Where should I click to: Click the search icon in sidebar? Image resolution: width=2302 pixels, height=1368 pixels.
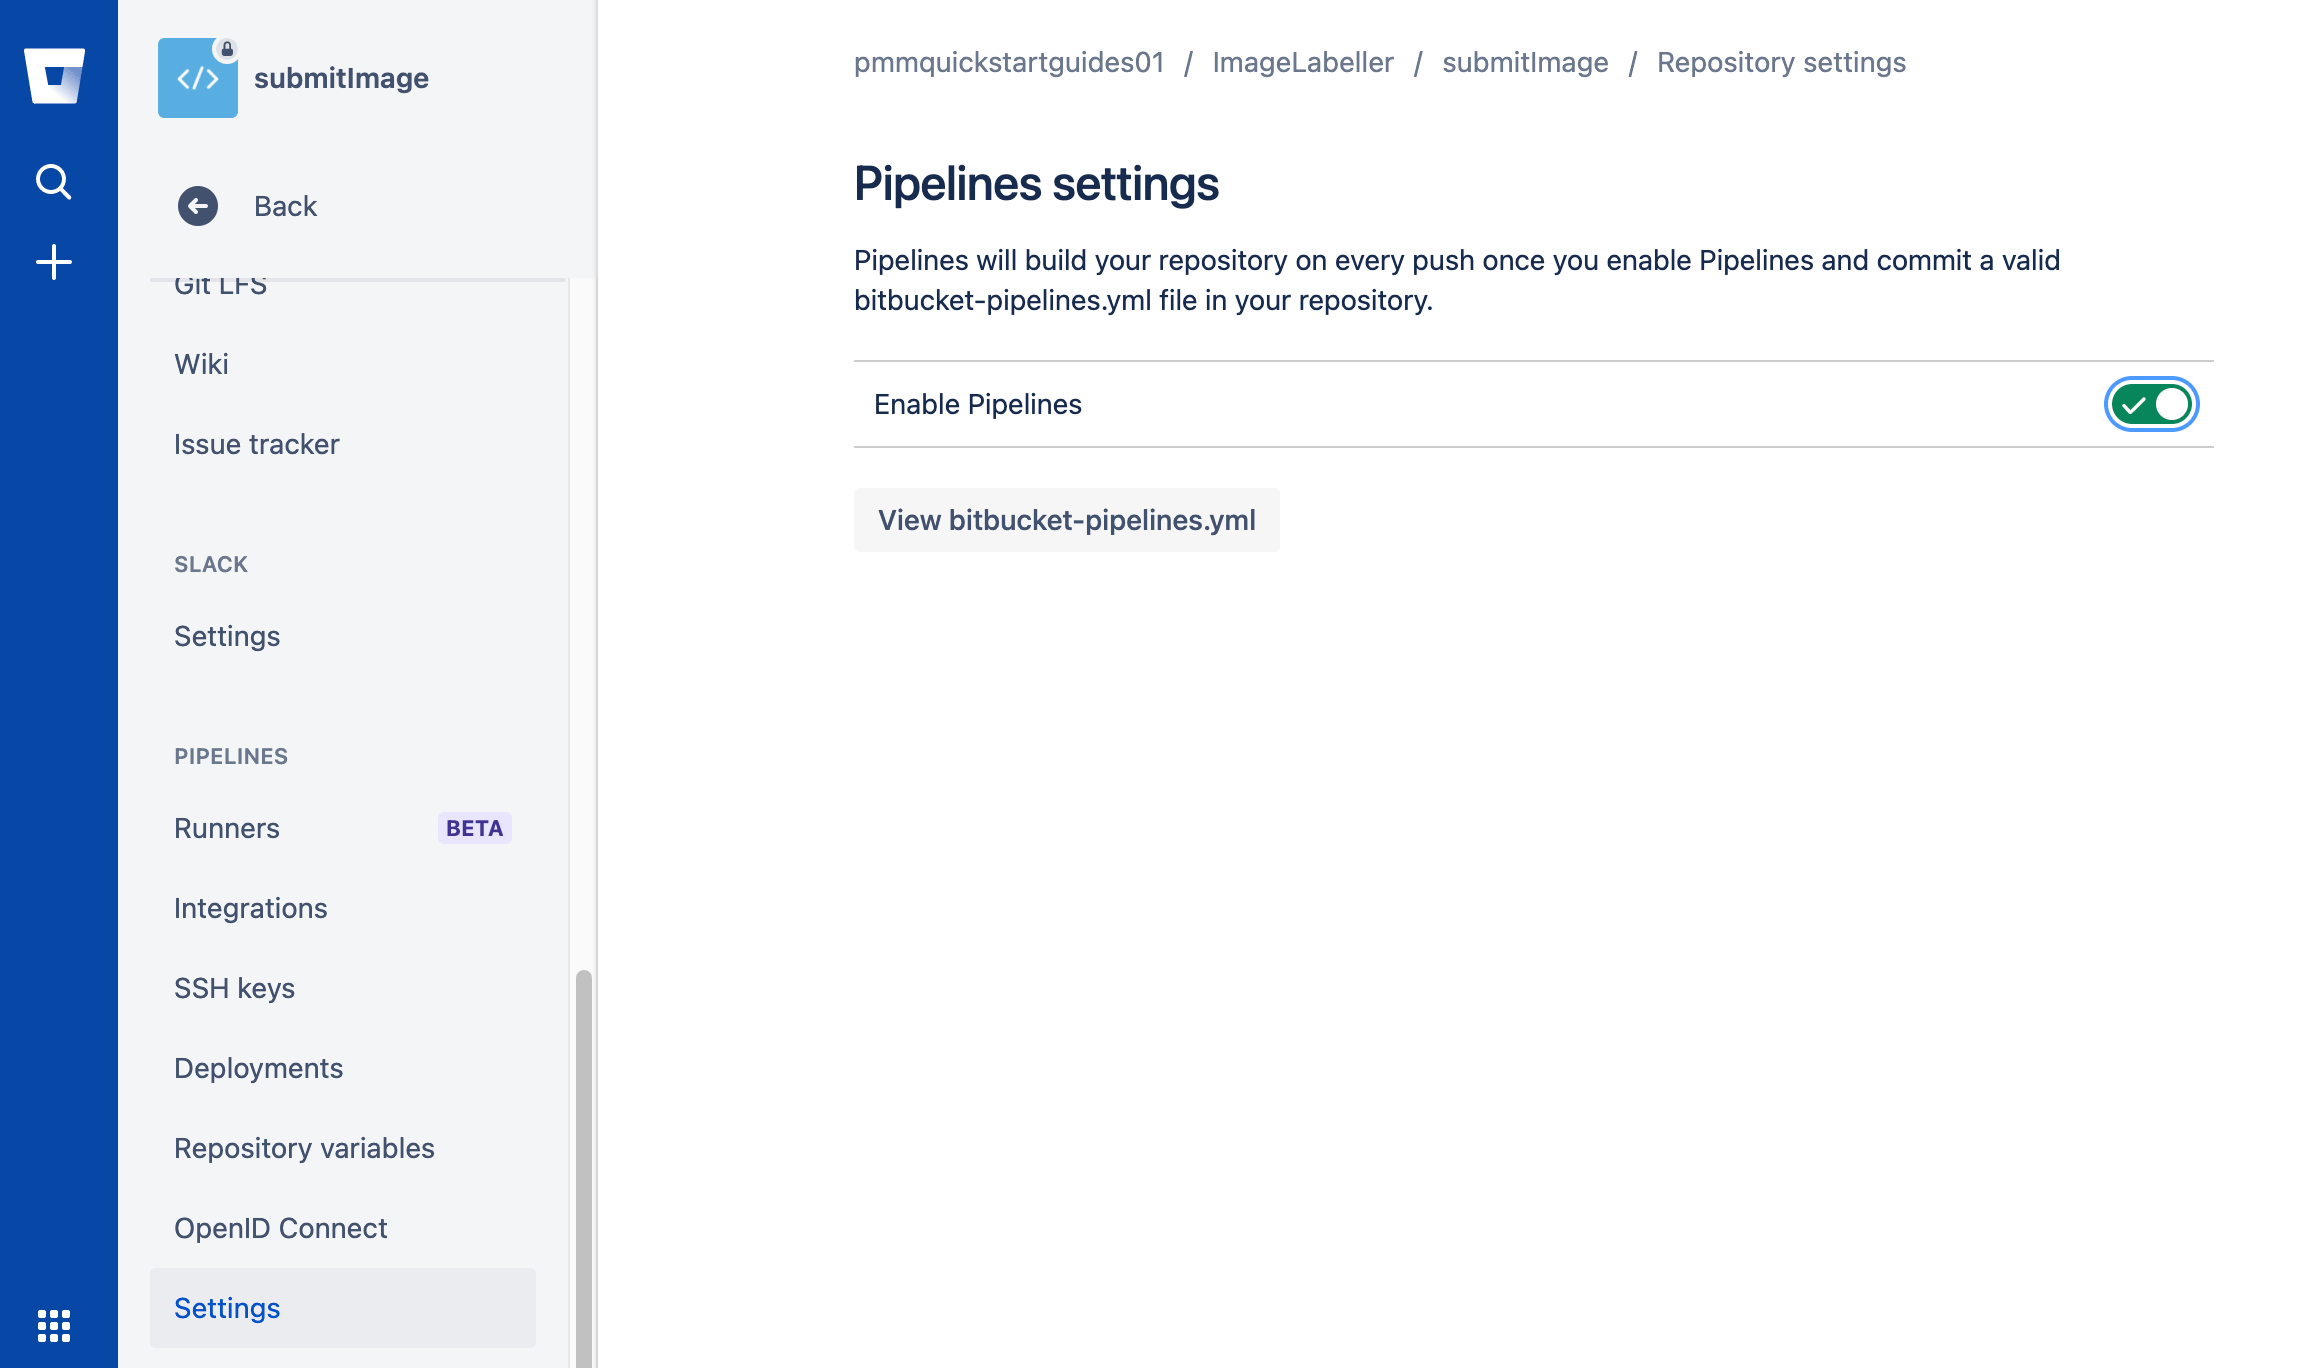(54, 181)
